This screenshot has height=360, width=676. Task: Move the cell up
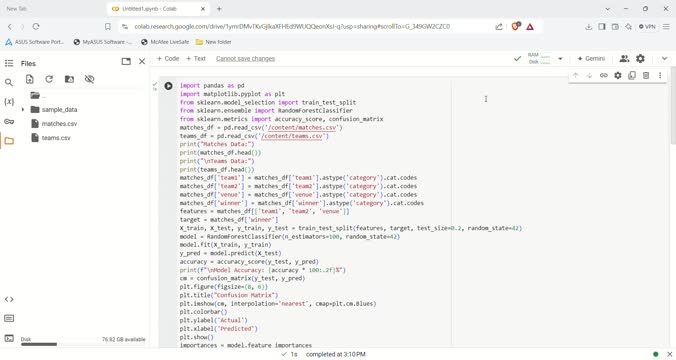(576, 75)
